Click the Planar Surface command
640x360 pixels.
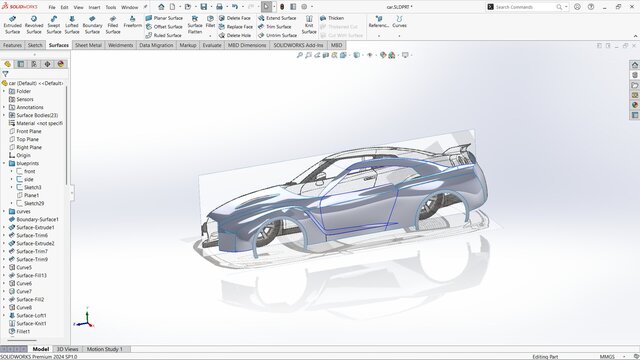[x=164, y=18]
